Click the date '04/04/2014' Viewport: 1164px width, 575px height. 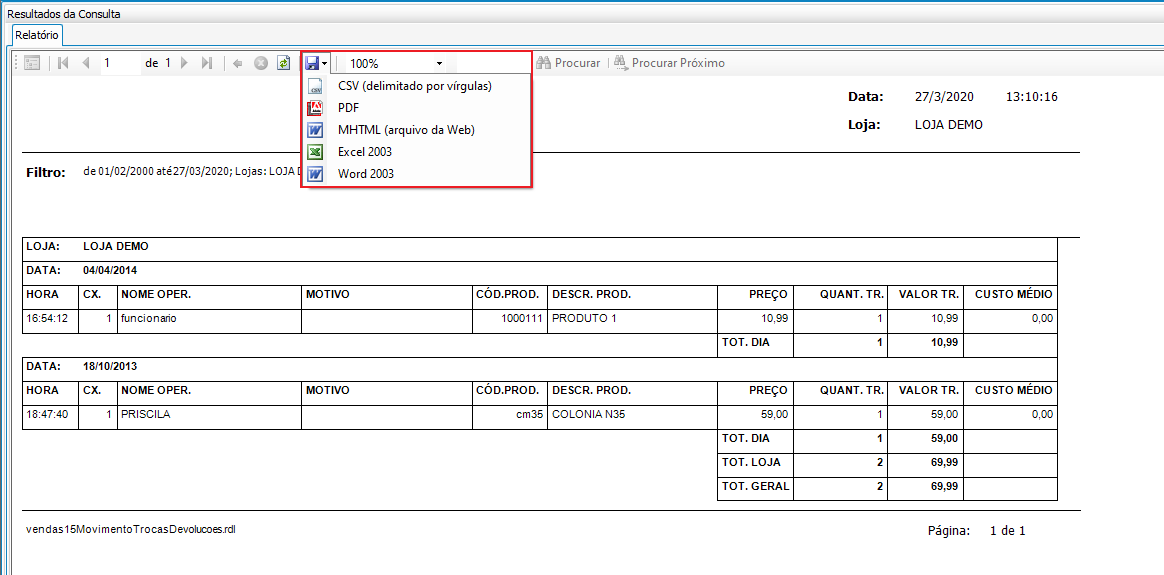111,270
